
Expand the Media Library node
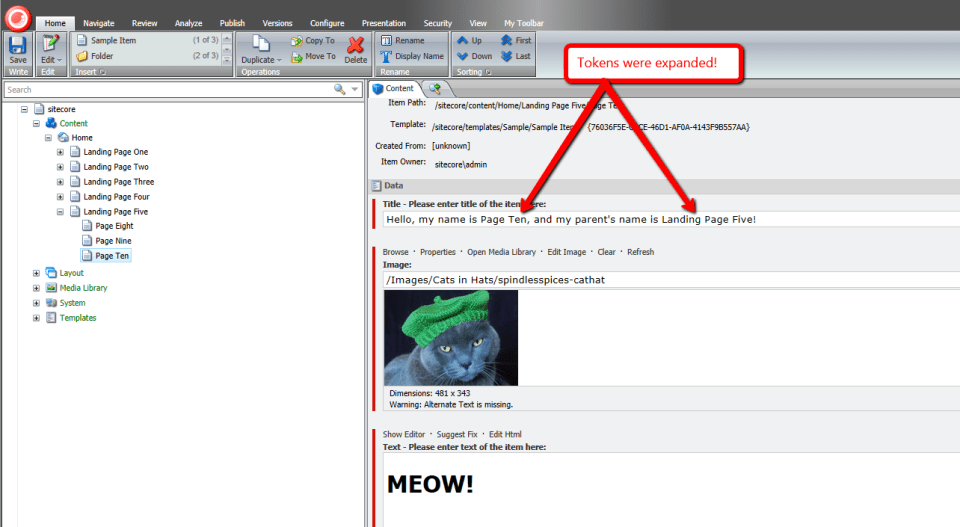point(37,288)
